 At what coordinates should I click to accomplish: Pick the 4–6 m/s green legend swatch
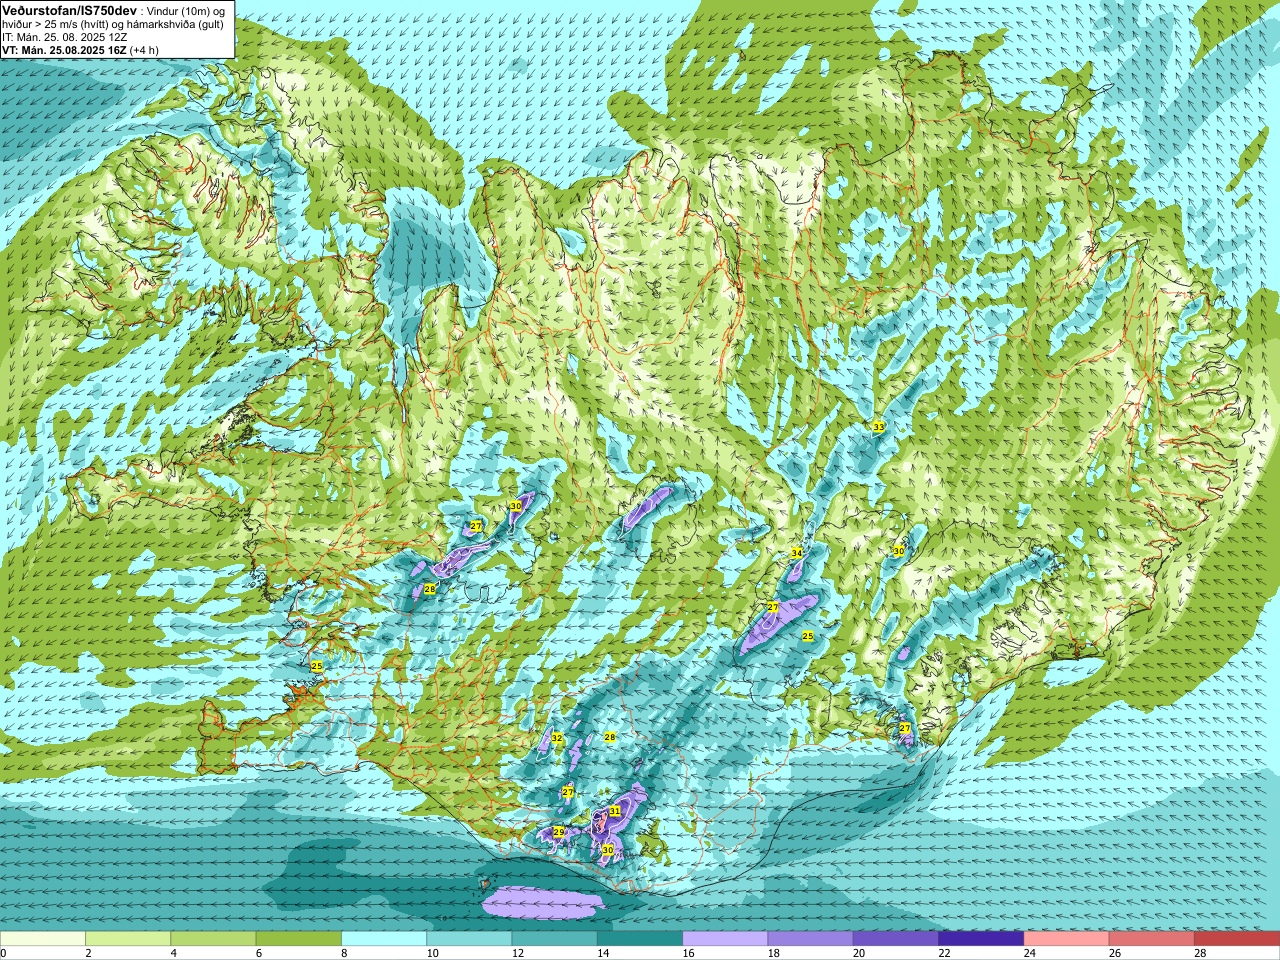point(213,939)
